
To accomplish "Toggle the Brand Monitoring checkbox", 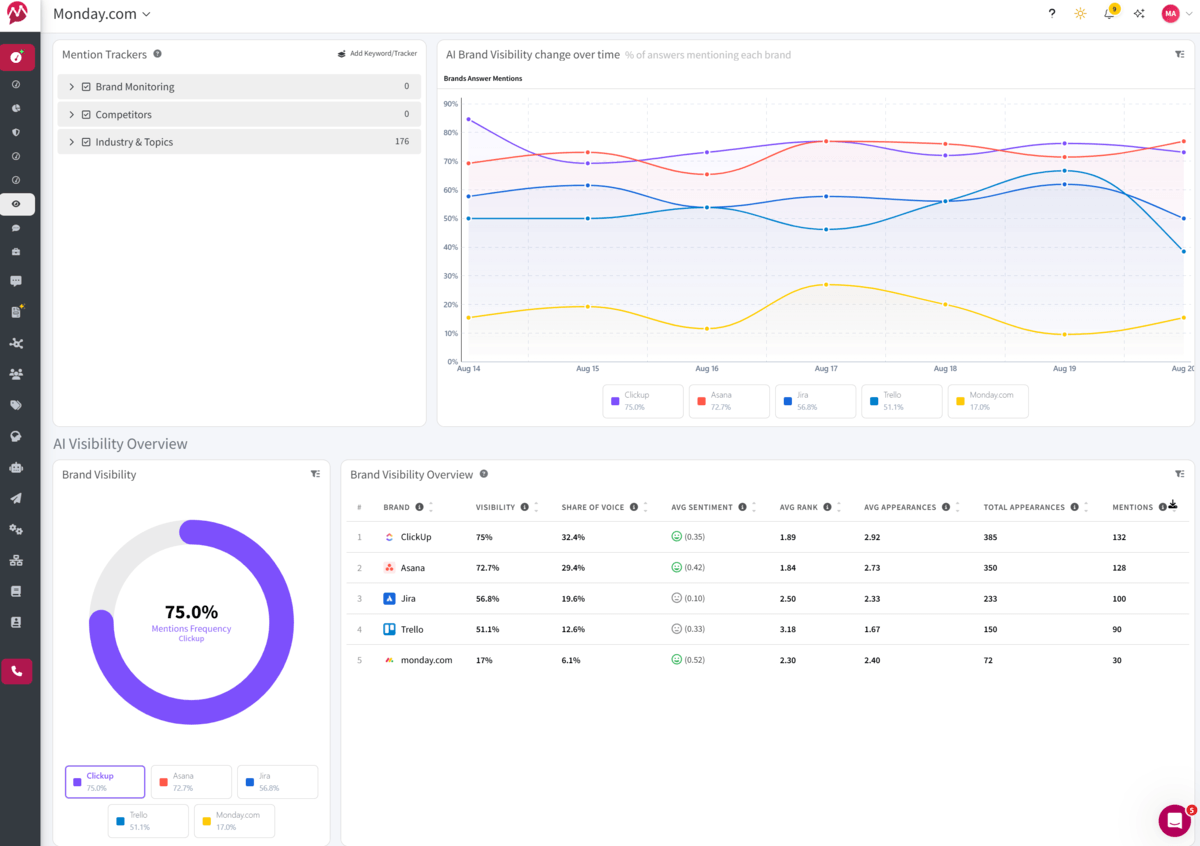I will point(86,87).
